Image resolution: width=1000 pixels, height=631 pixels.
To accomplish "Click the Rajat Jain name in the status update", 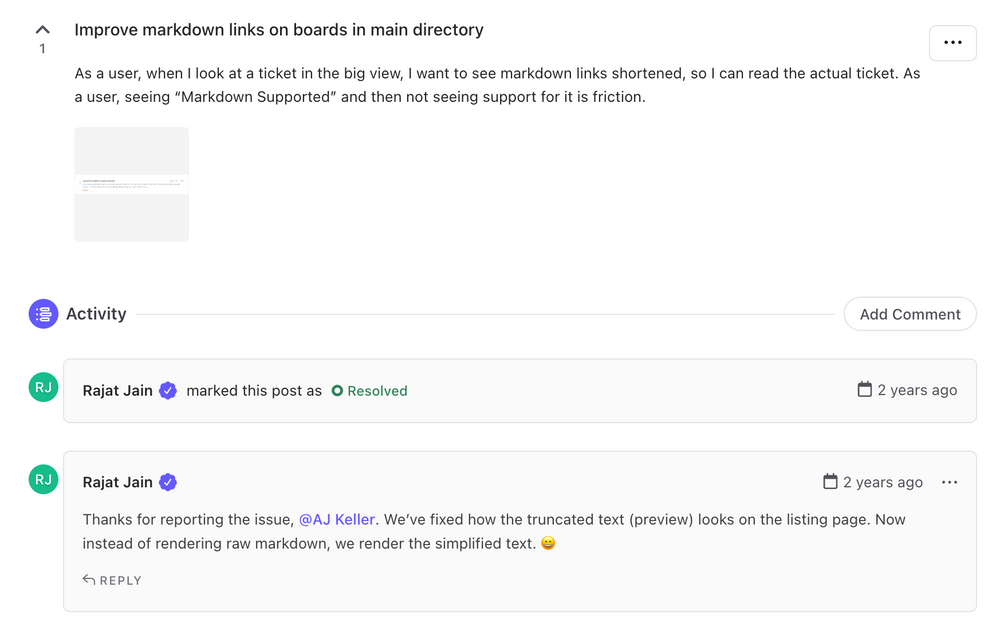I will click(117, 390).
